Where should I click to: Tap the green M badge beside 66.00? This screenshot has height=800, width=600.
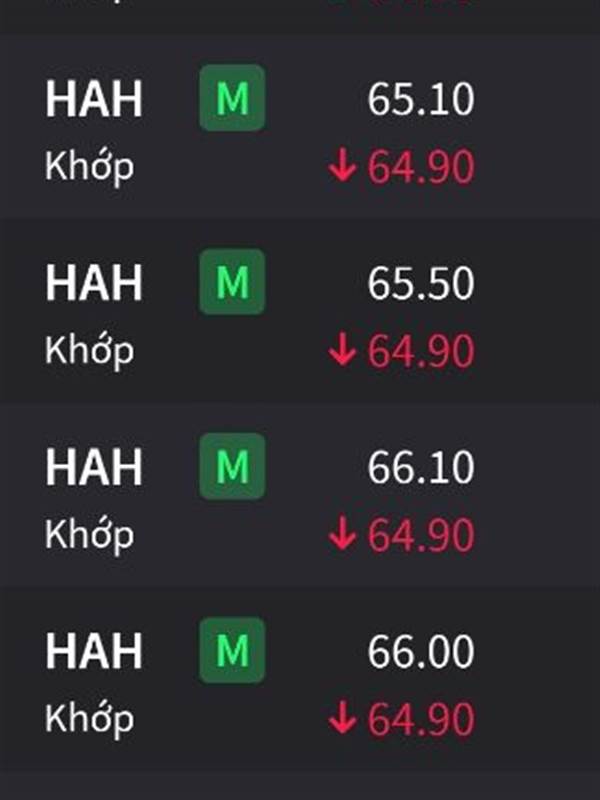[232, 651]
